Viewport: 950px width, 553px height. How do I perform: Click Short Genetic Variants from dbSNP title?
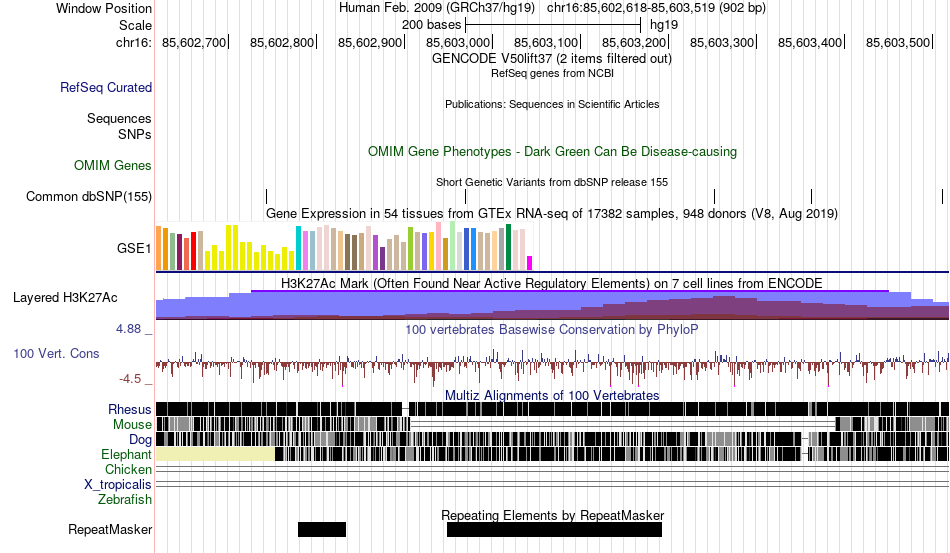pos(552,182)
